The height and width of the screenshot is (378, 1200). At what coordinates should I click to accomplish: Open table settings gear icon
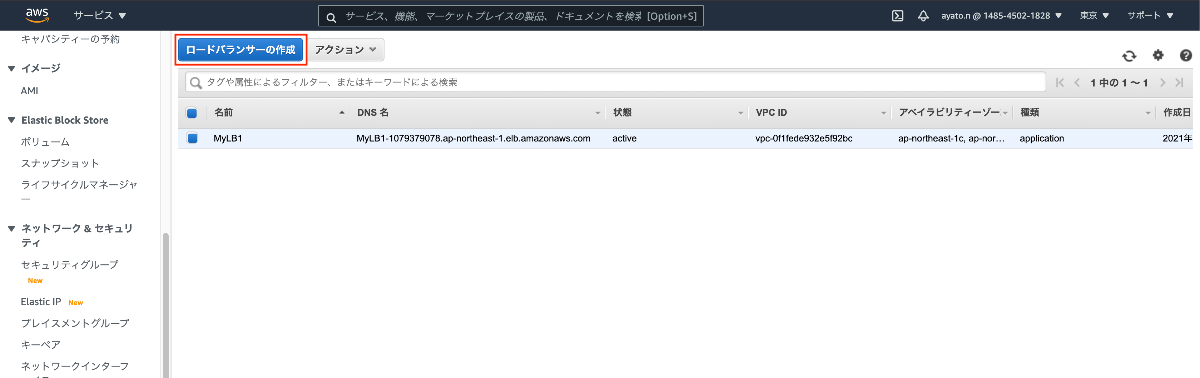click(1158, 56)
